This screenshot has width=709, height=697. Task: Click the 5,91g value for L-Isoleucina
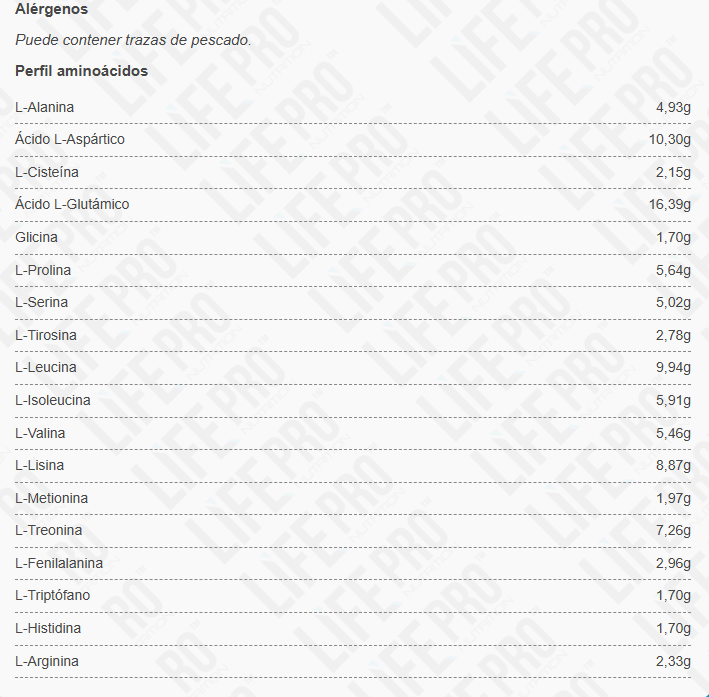point(673,400)
